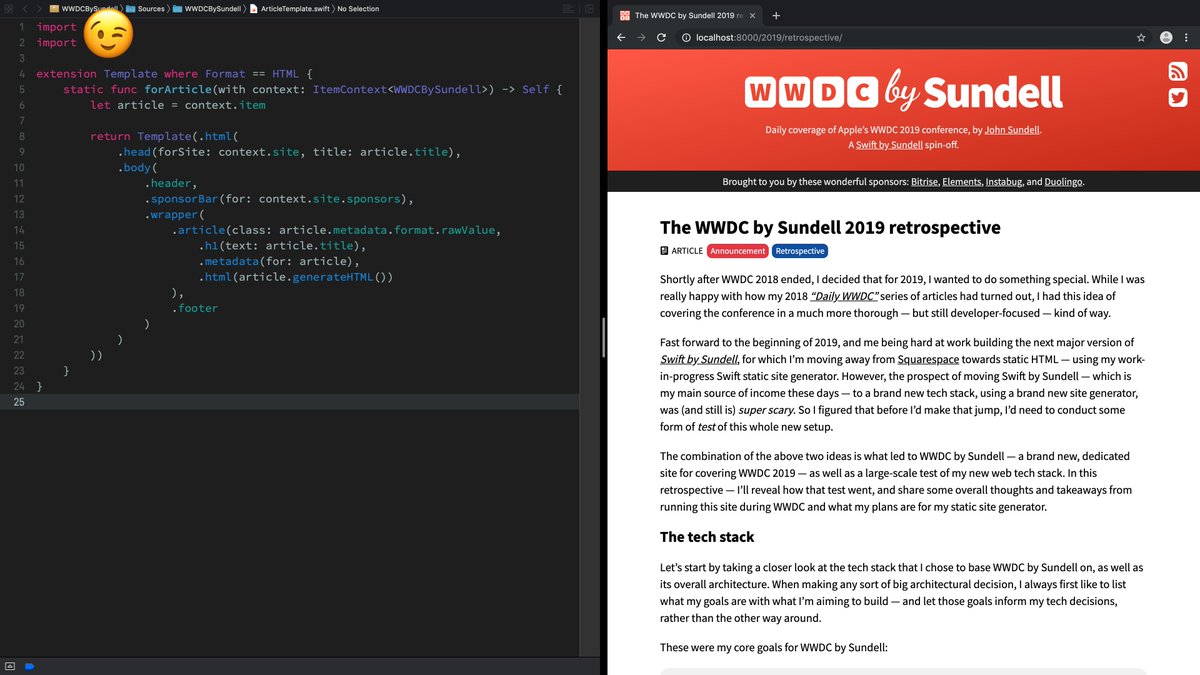Toggle the blue breakpoint indicator in Xcode
This screenshot has height=675, width=1200.
[x=30, y=665]
